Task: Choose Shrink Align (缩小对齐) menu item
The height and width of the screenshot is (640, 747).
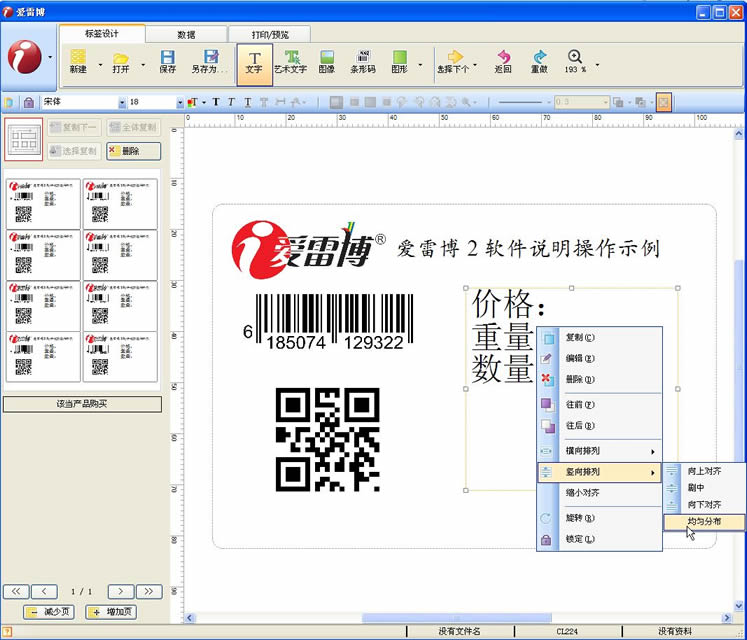Action: (599, 493)
